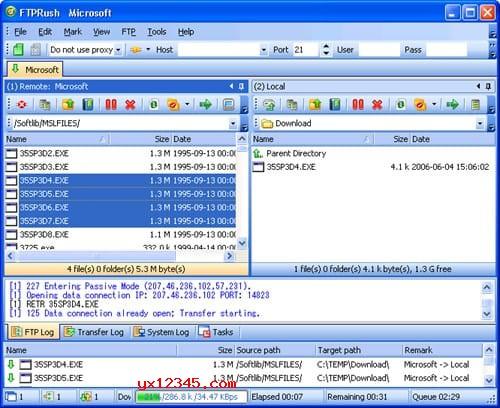This screenshot has width=500, height=408.
Task: Click the red pause icon in Local toolbar
Action: 358,105
